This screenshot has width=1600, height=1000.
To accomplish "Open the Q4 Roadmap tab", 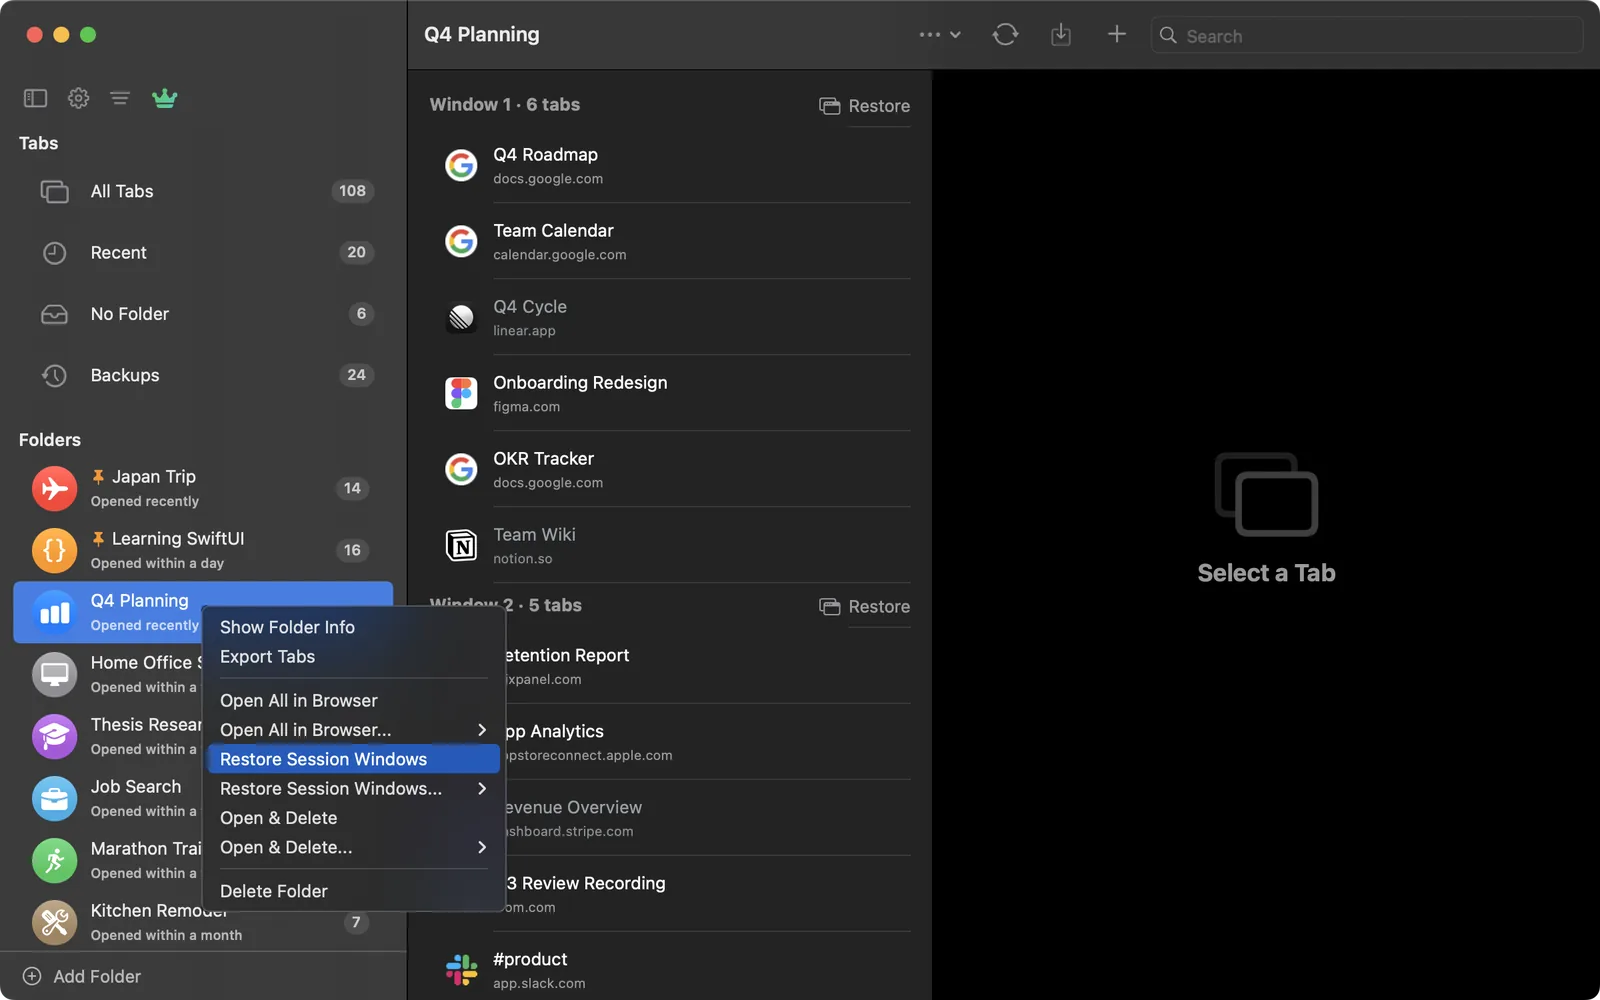I will click(671, 165).
